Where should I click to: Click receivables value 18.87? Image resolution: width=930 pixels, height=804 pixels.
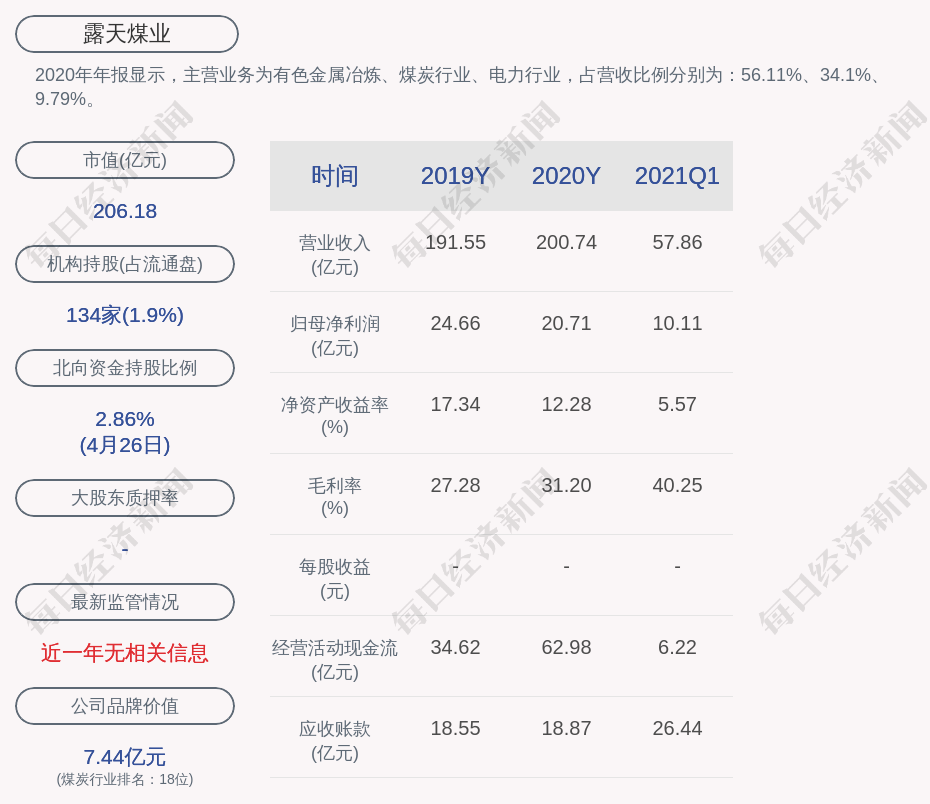pos(566,728)
